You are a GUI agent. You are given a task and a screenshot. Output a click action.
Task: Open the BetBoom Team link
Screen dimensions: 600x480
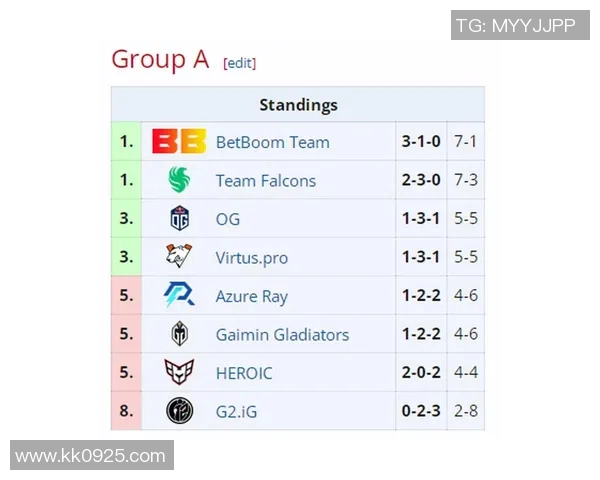[x=272, y=142]
